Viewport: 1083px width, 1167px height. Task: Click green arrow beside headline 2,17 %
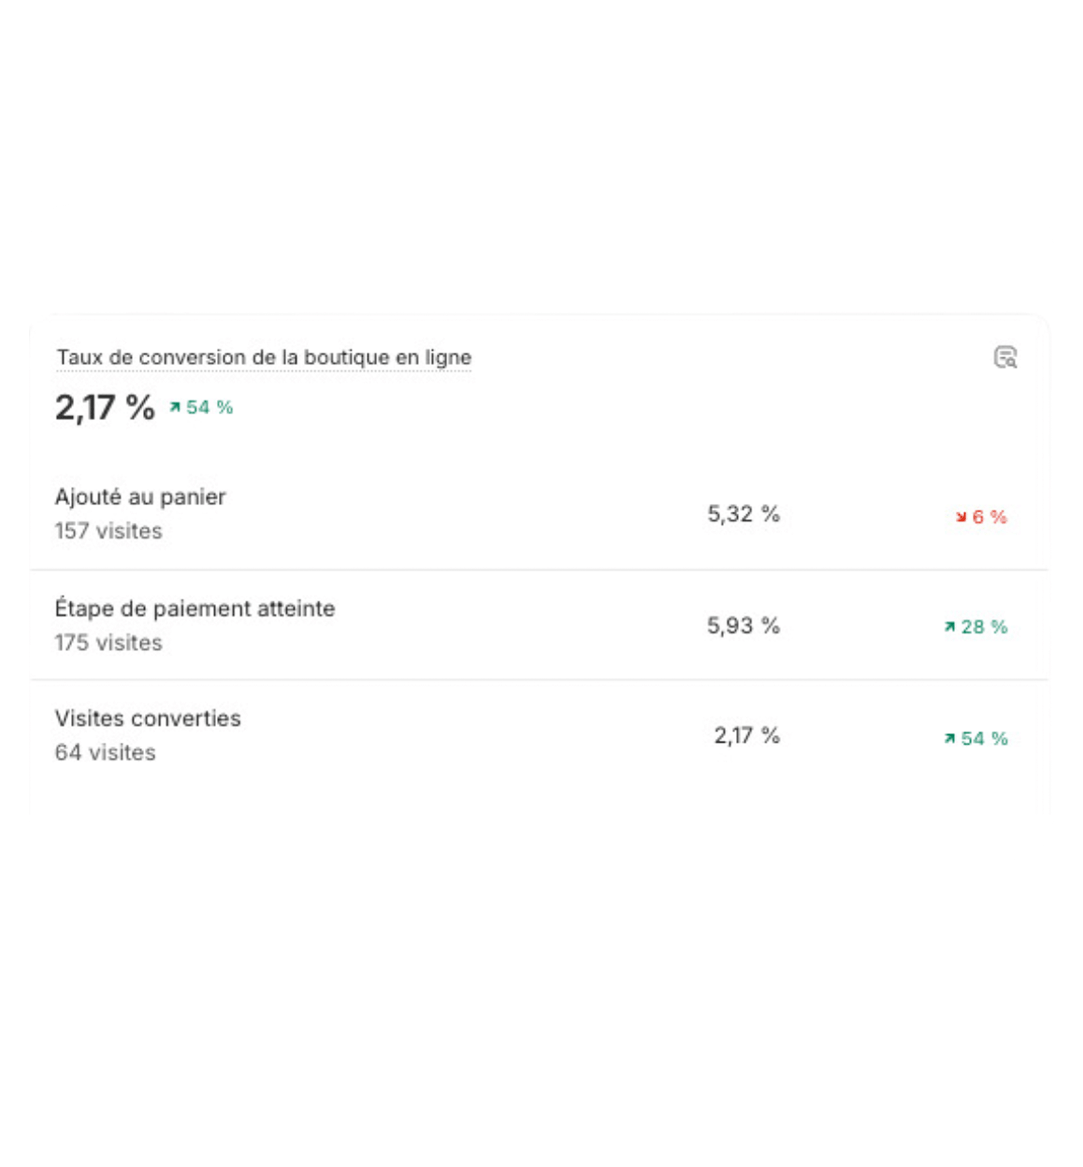point(175,407)
